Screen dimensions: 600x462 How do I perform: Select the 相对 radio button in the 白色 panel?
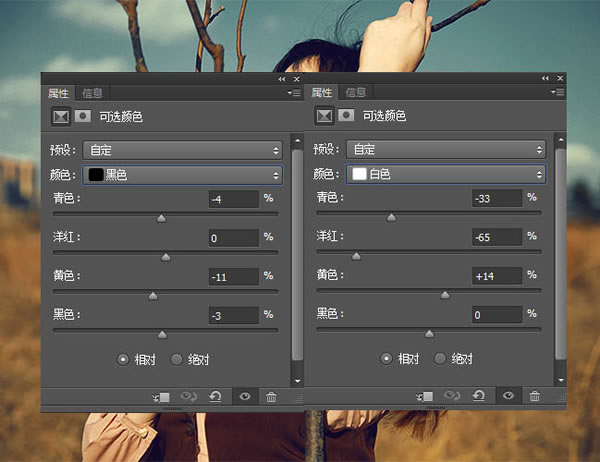click(x=387, y=359)
